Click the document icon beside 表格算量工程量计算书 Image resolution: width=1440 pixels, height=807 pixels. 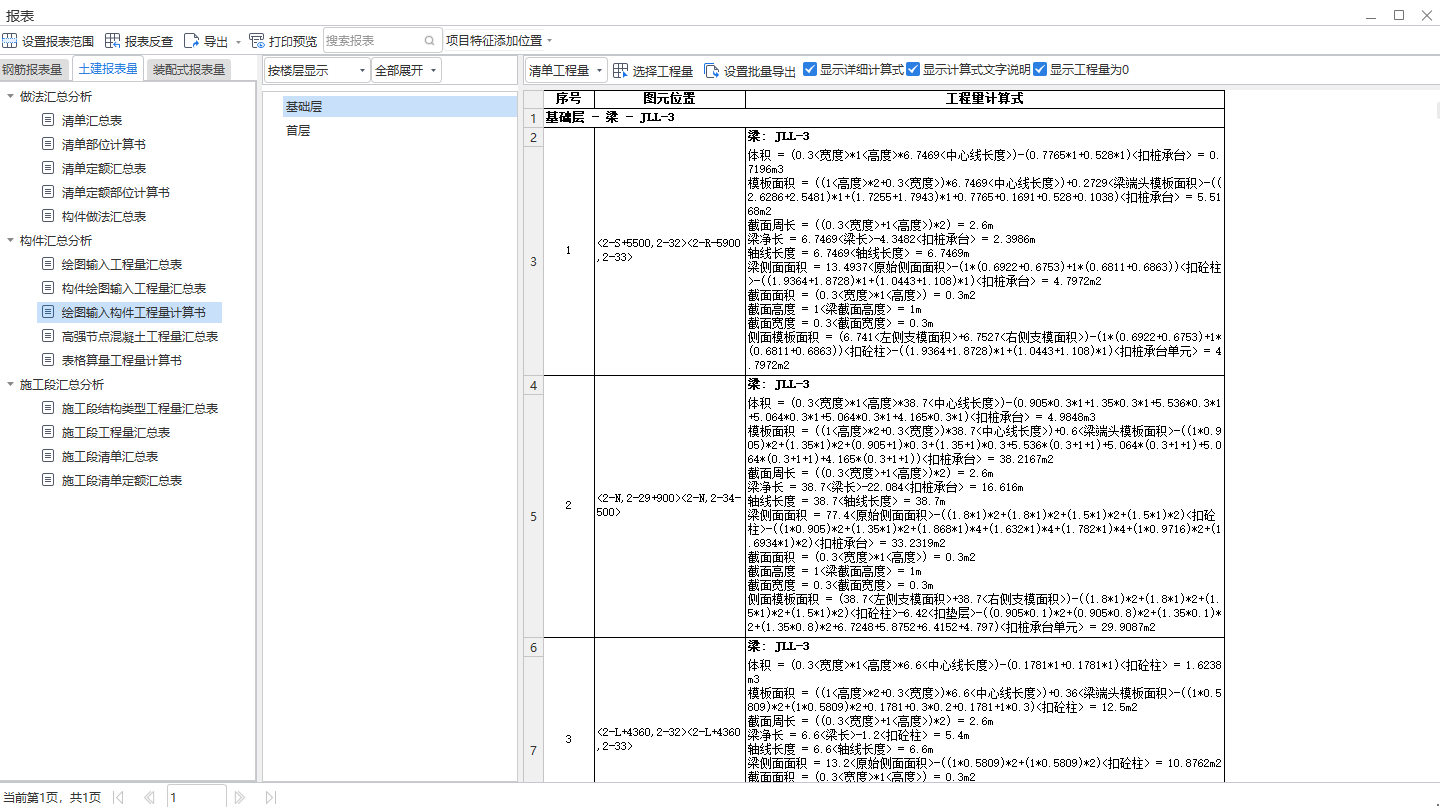tap(48, 360)
